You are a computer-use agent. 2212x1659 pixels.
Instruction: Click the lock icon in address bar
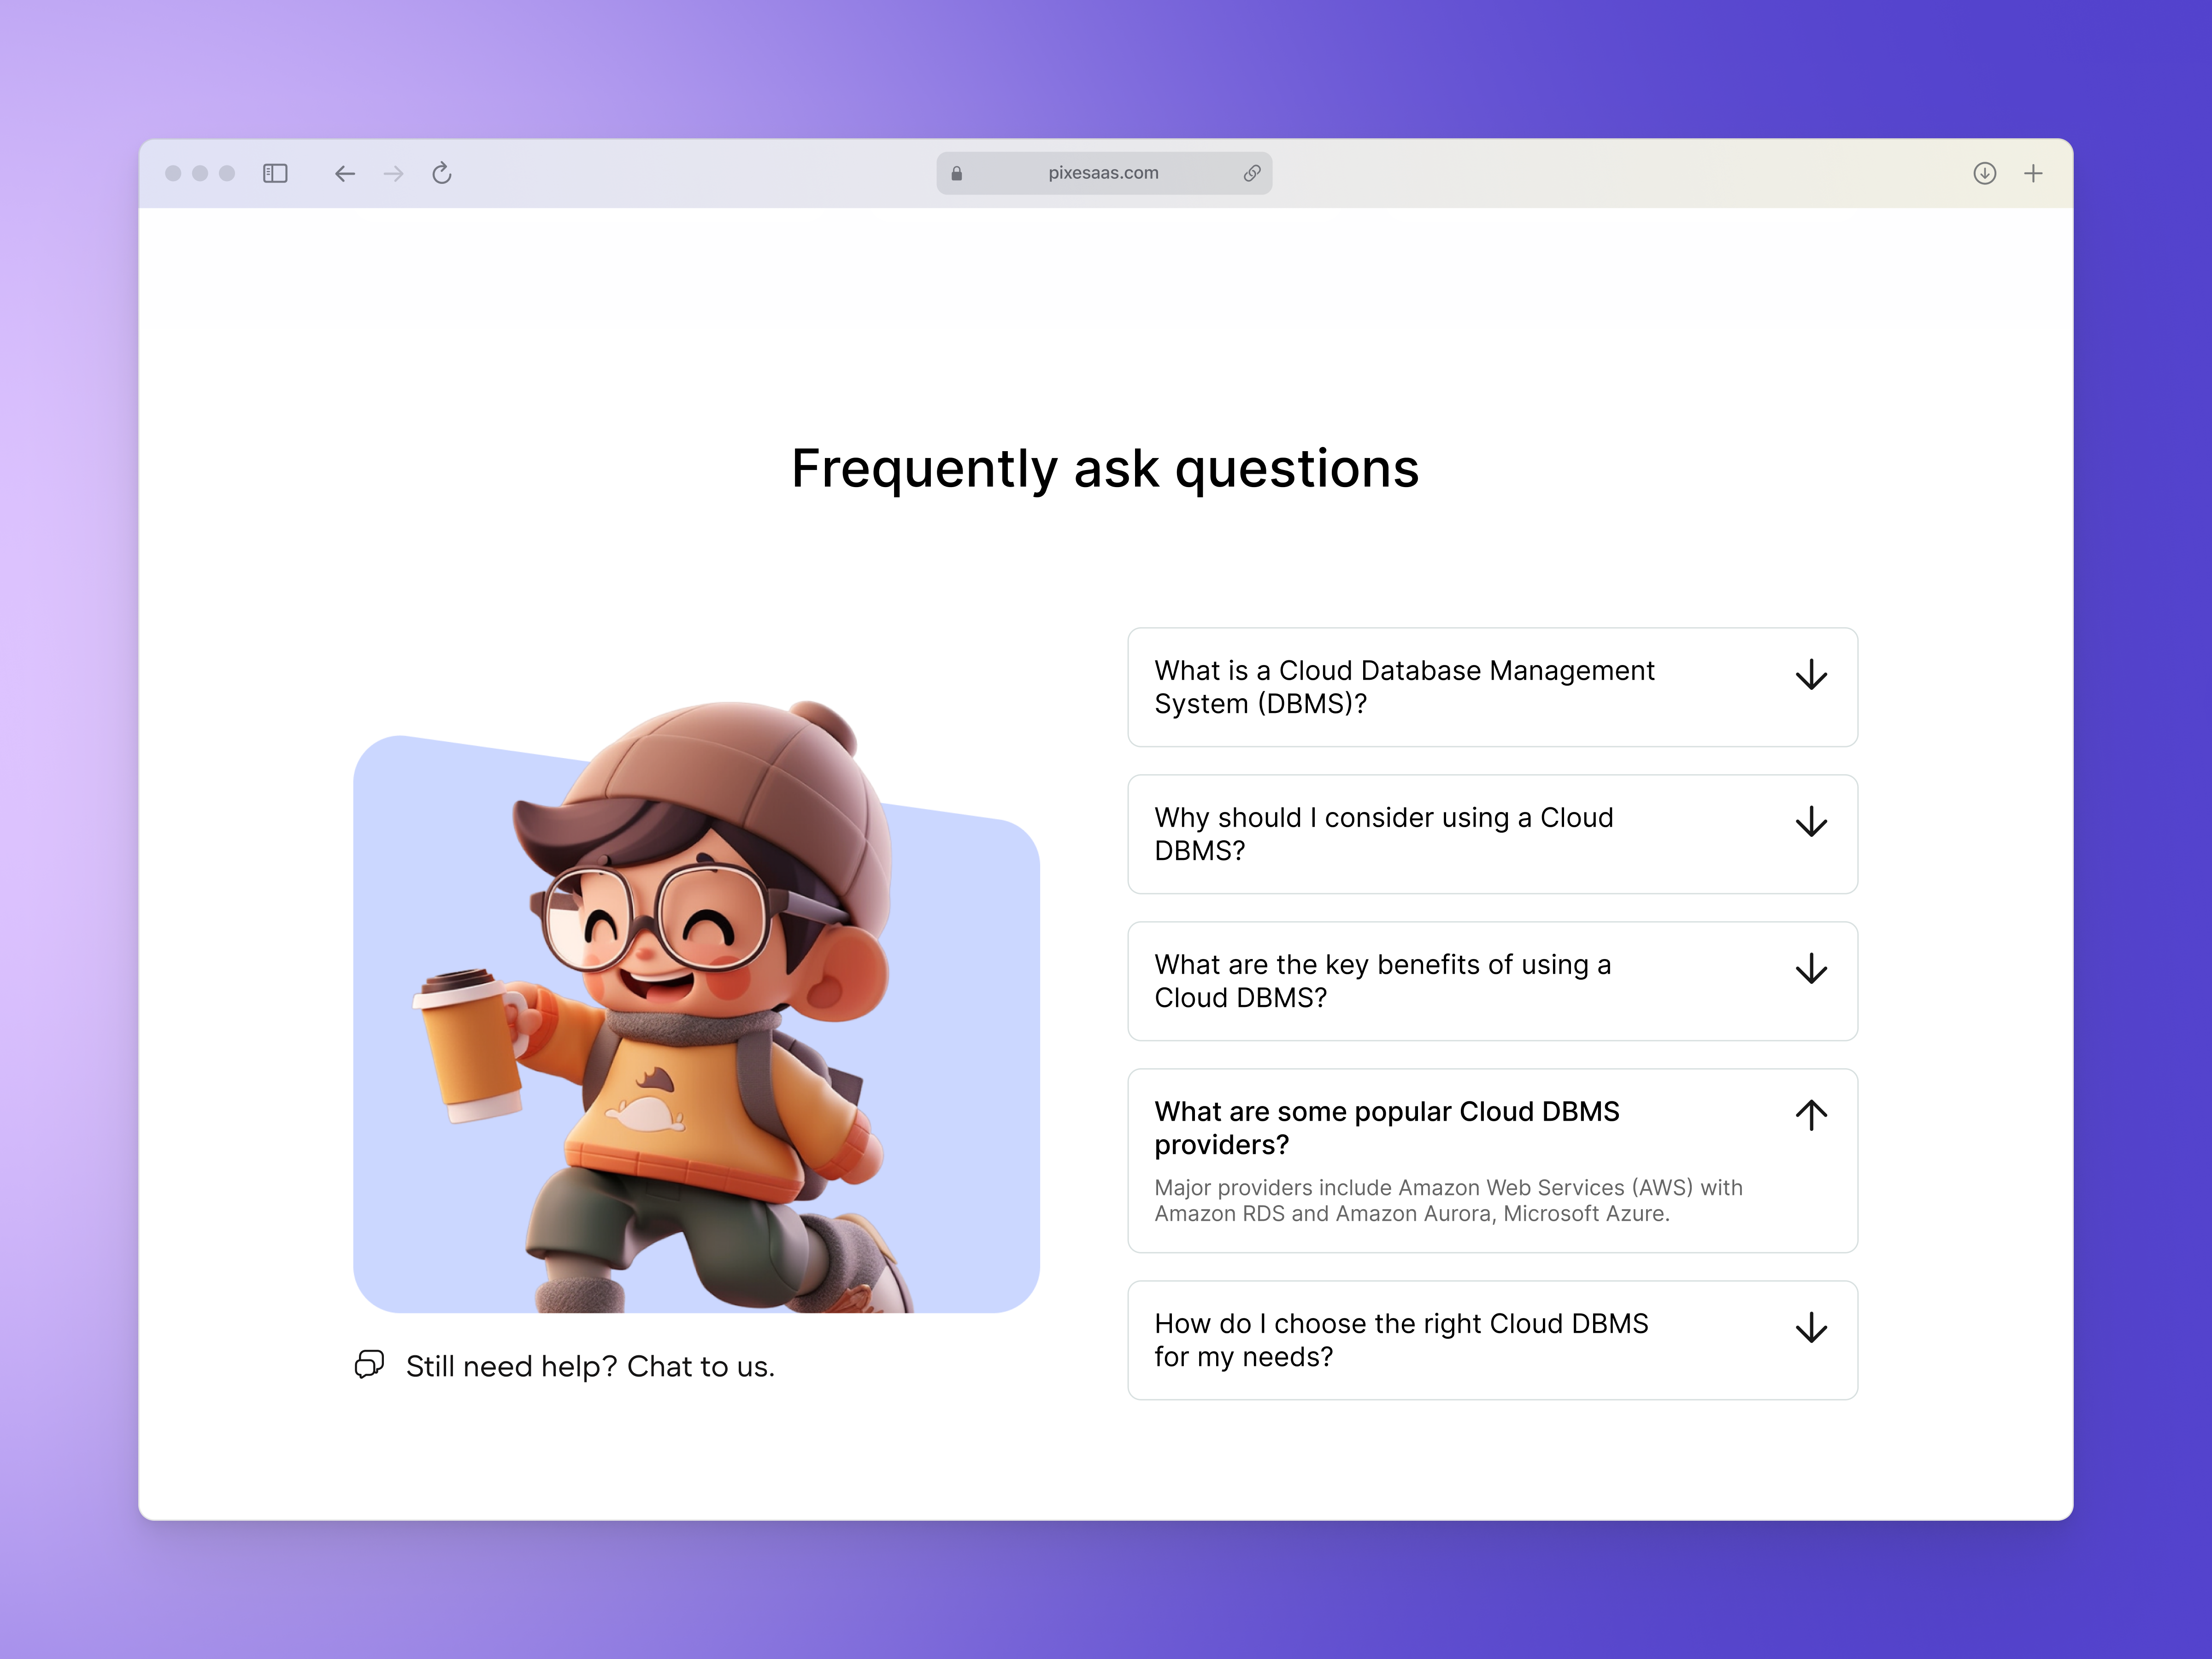[957, 174]
